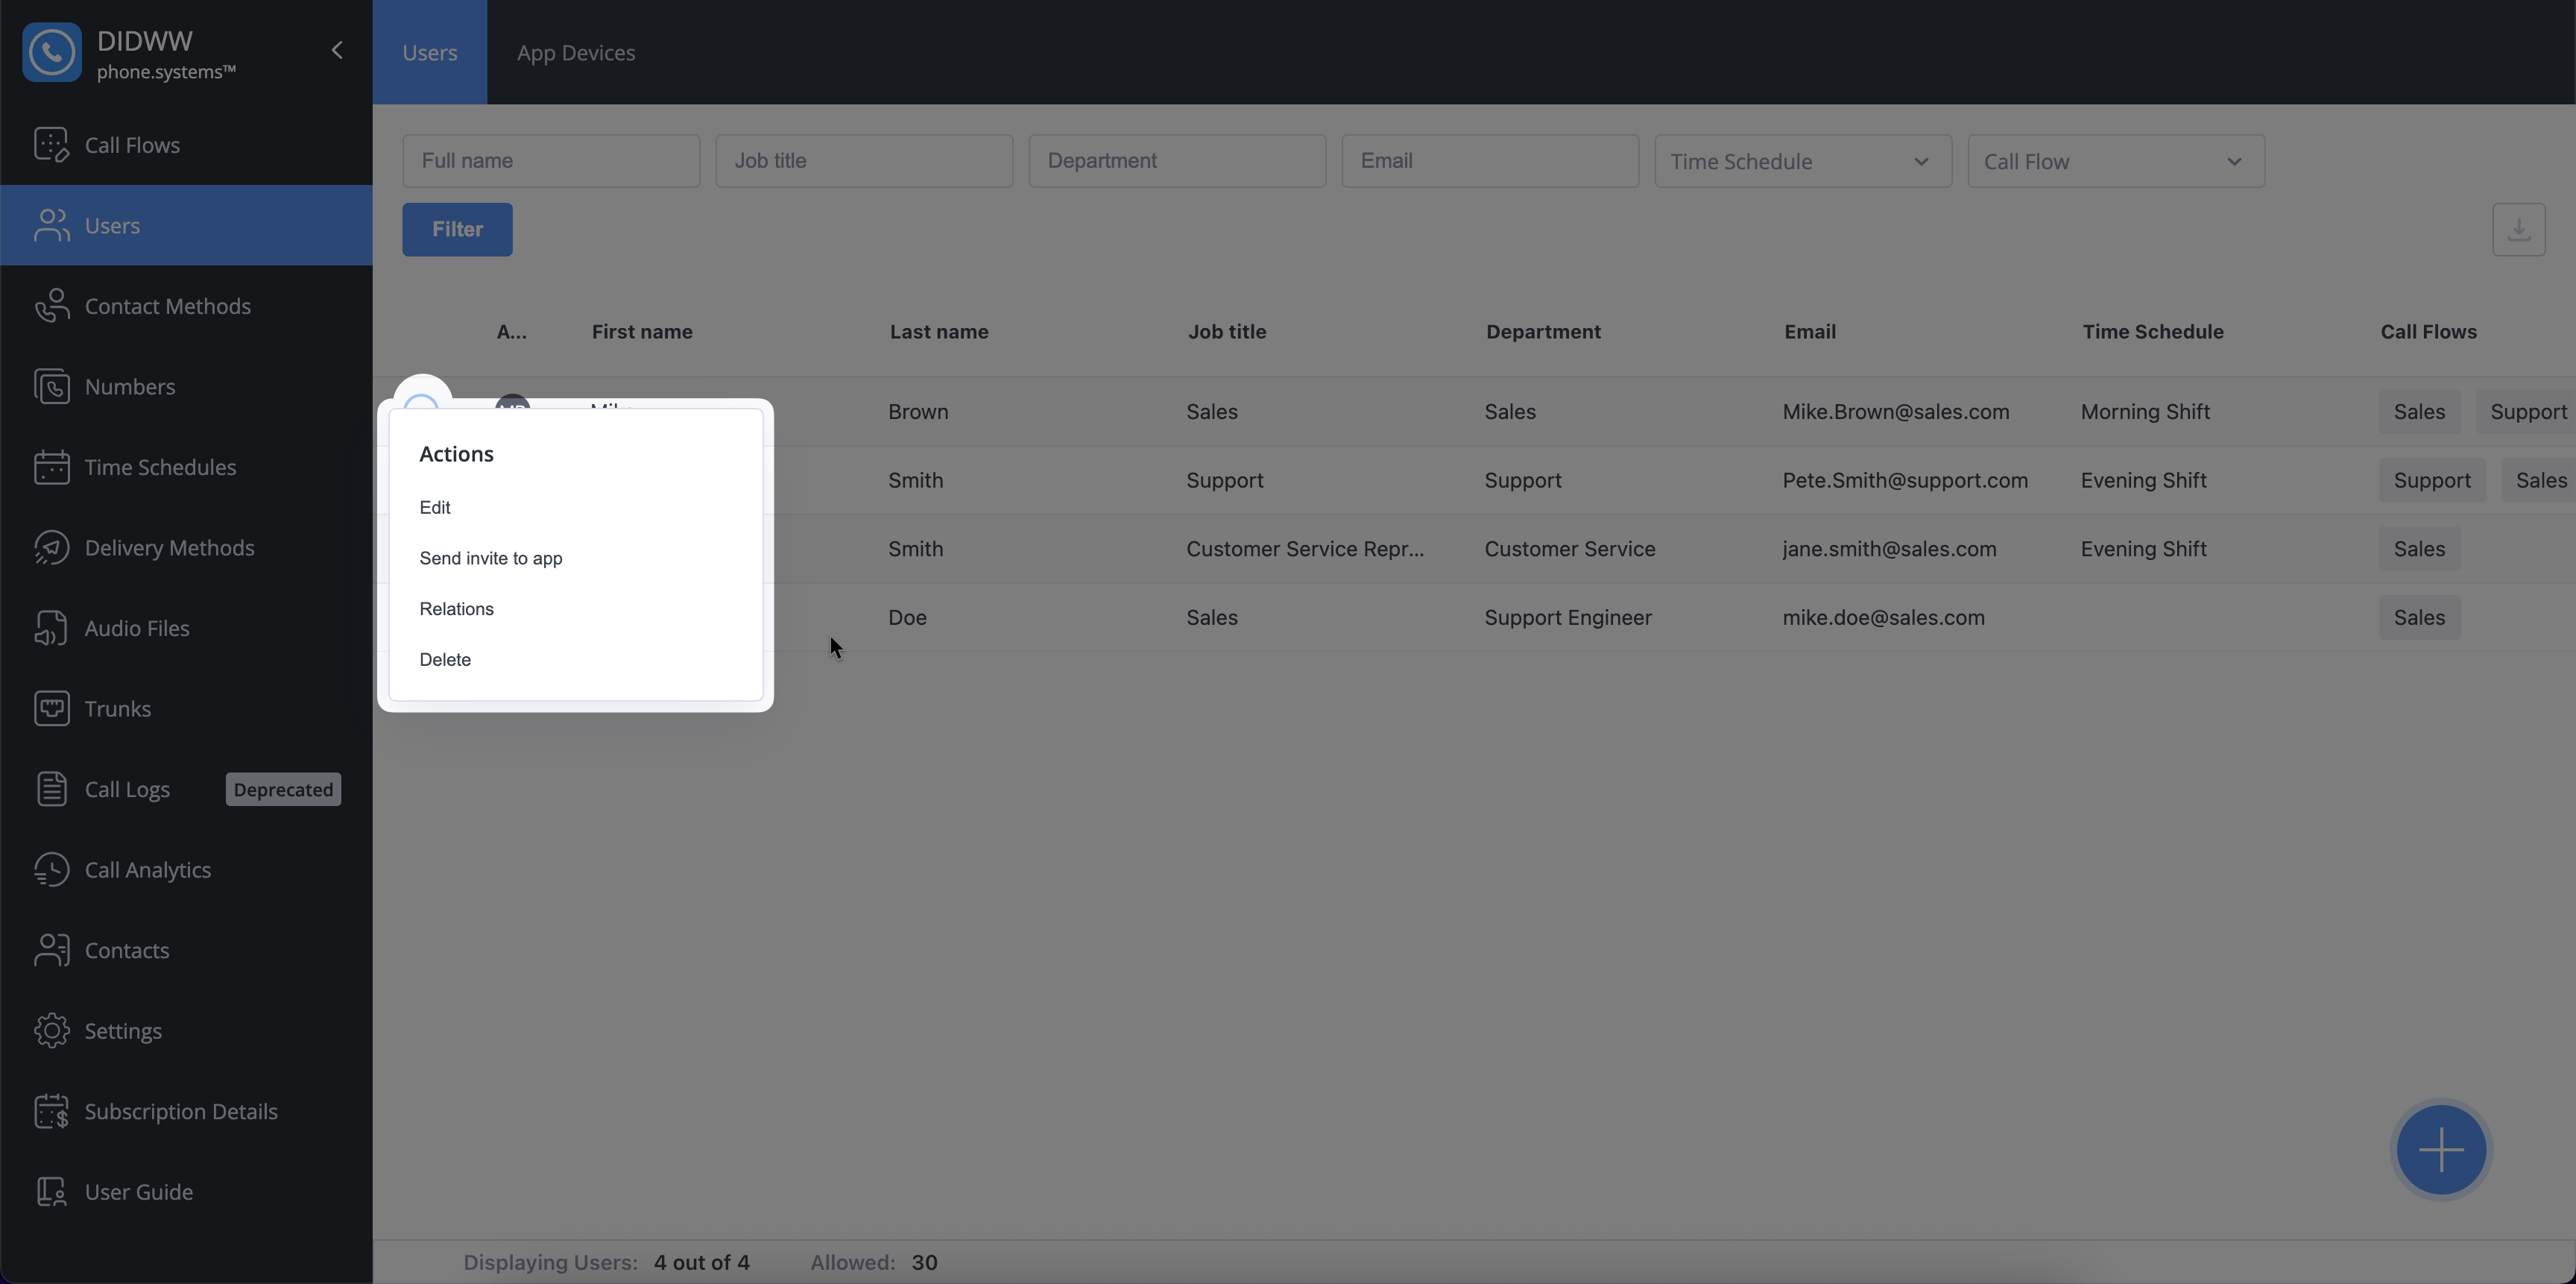Open the Contact Methods sidebar icon
The image size is (2576, 1284).
pos(51,306)
